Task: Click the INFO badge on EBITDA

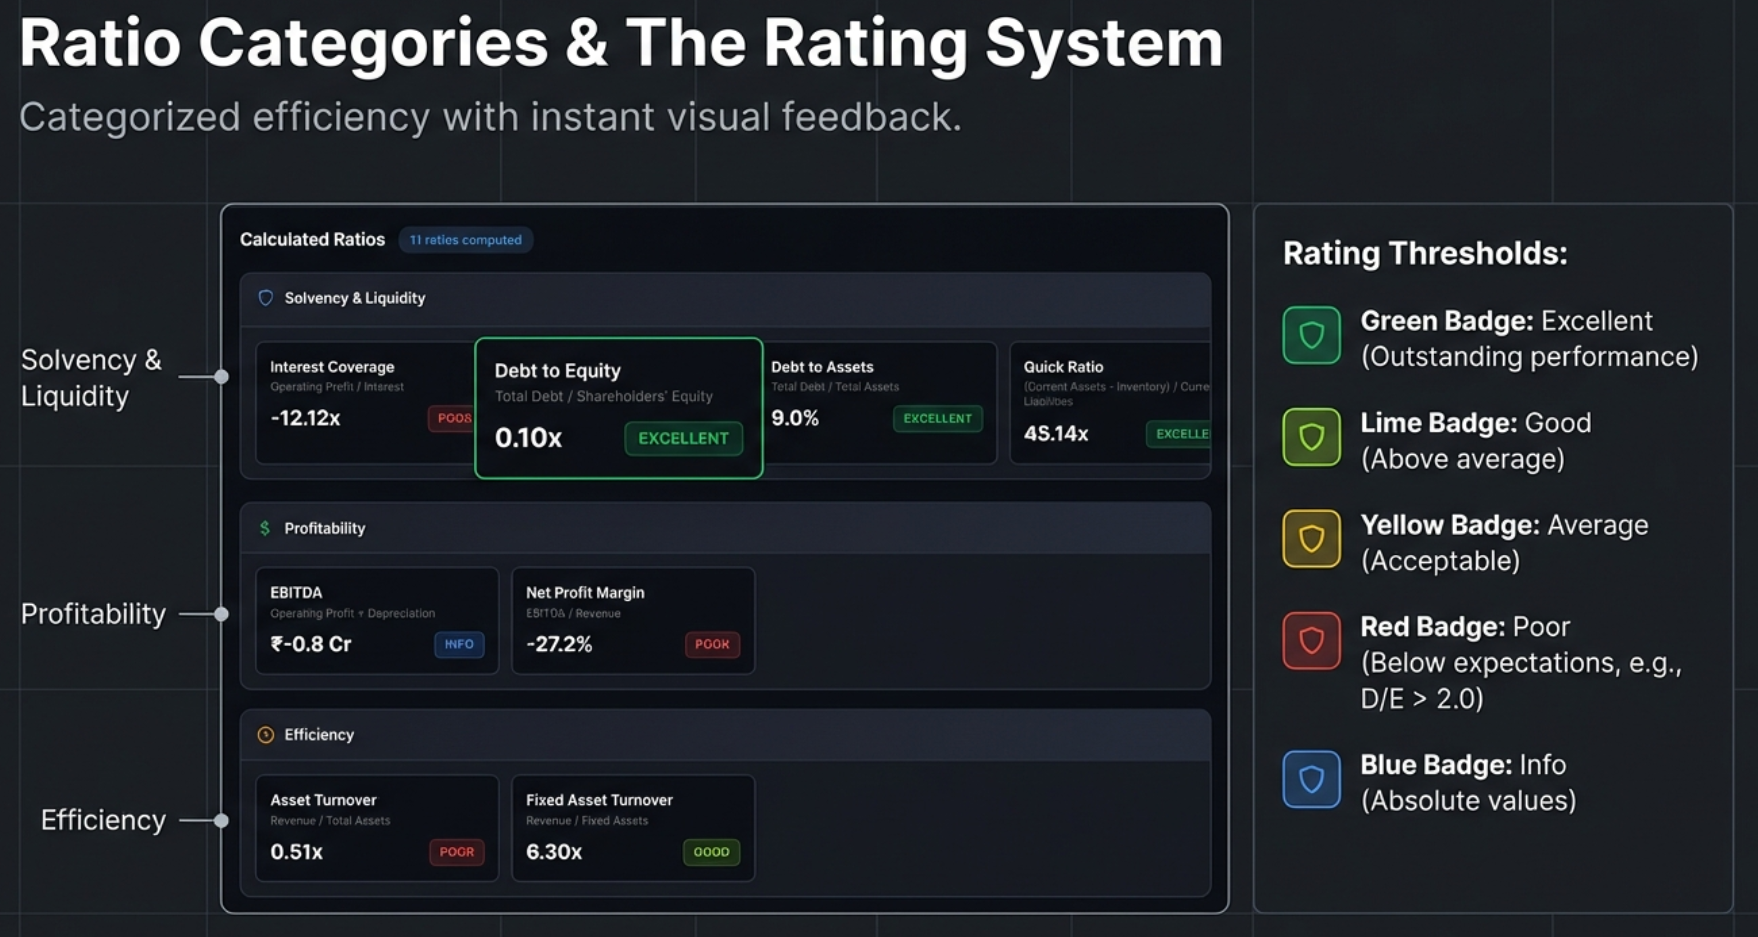Action: (459, 645)
